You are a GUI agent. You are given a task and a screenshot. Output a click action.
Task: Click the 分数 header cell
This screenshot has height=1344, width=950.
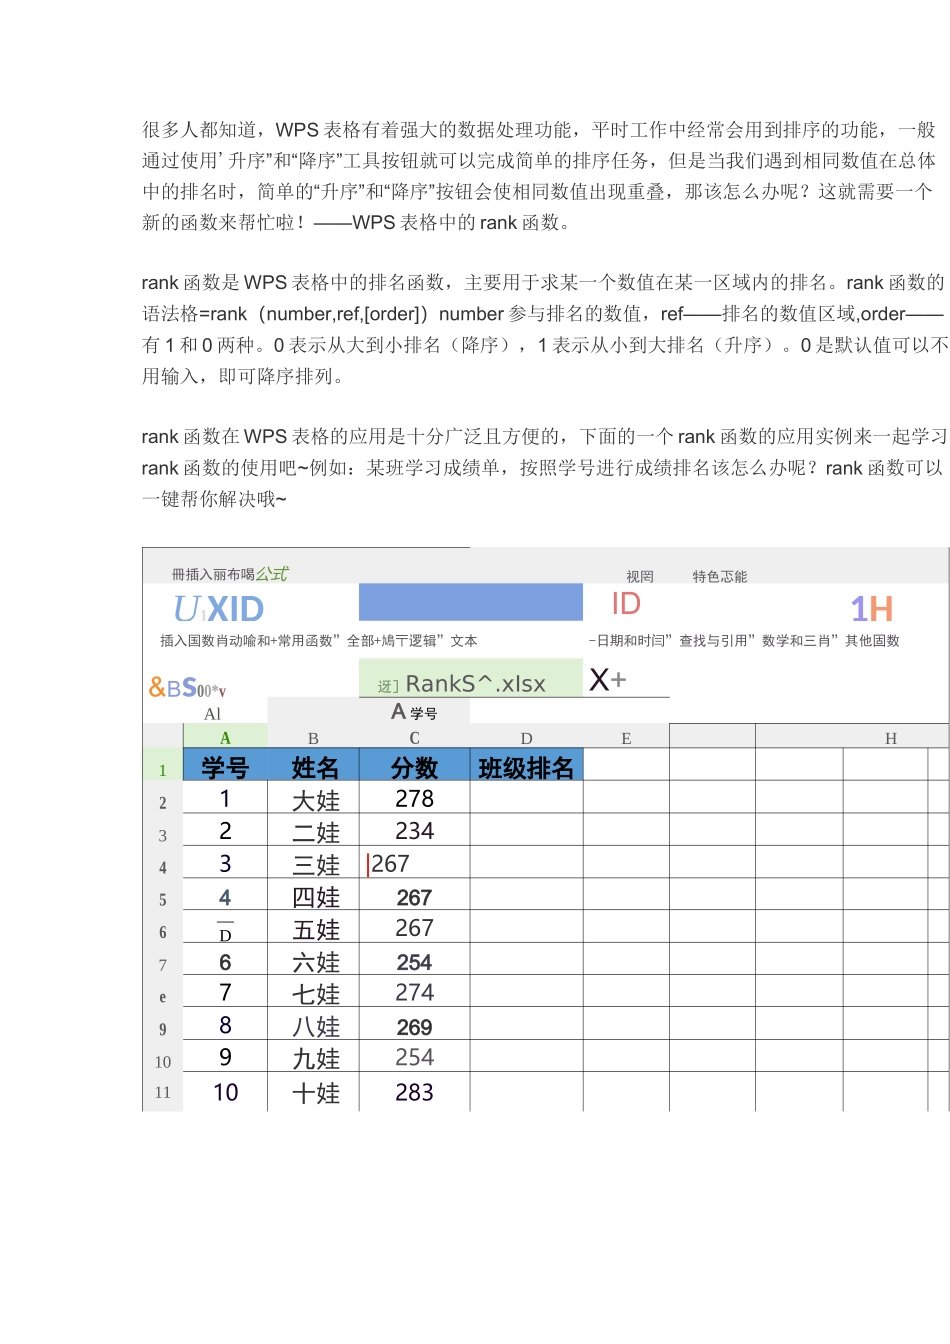point(414,766)
